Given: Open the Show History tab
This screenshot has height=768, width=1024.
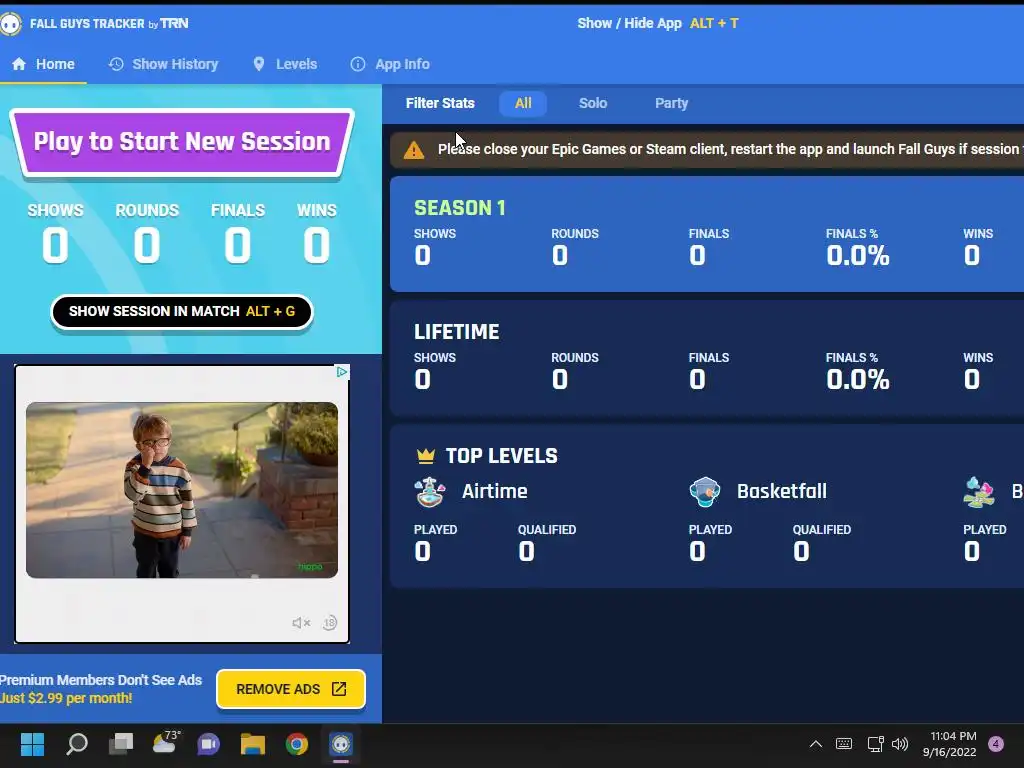Looking at the screenshot, I should click(163, 64).
